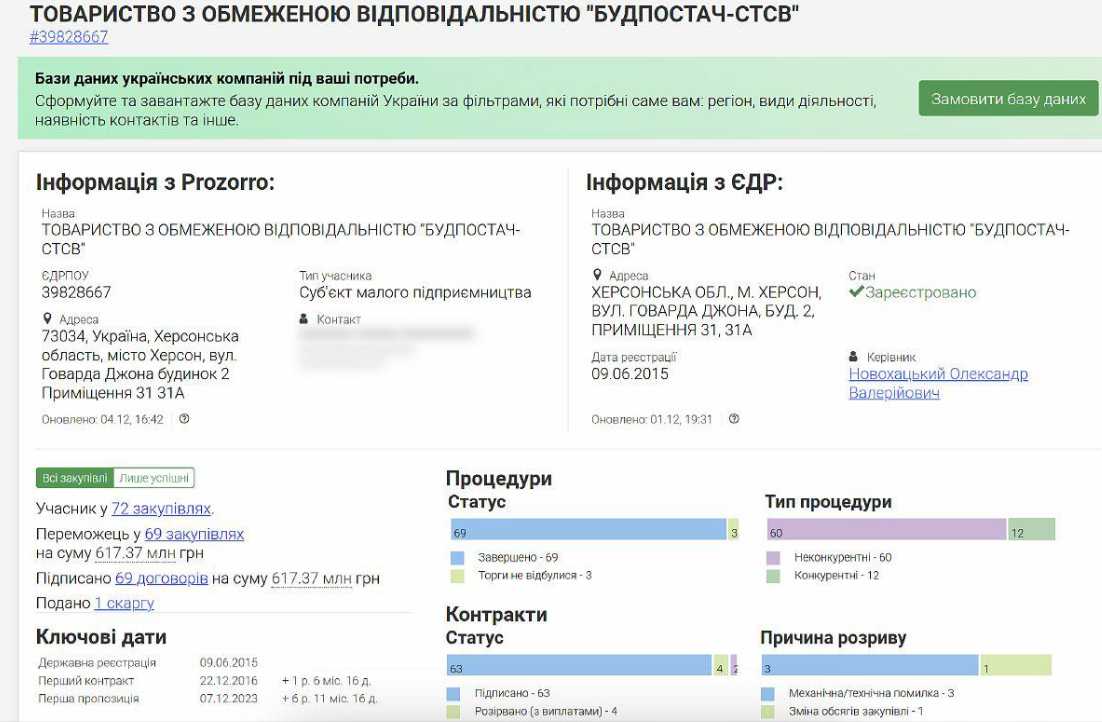1102x722 pixels.
Task: Click the yellow-green swatch for 'Торги не відбулися'
Action: pyautogui.click(x=458, y=576)
